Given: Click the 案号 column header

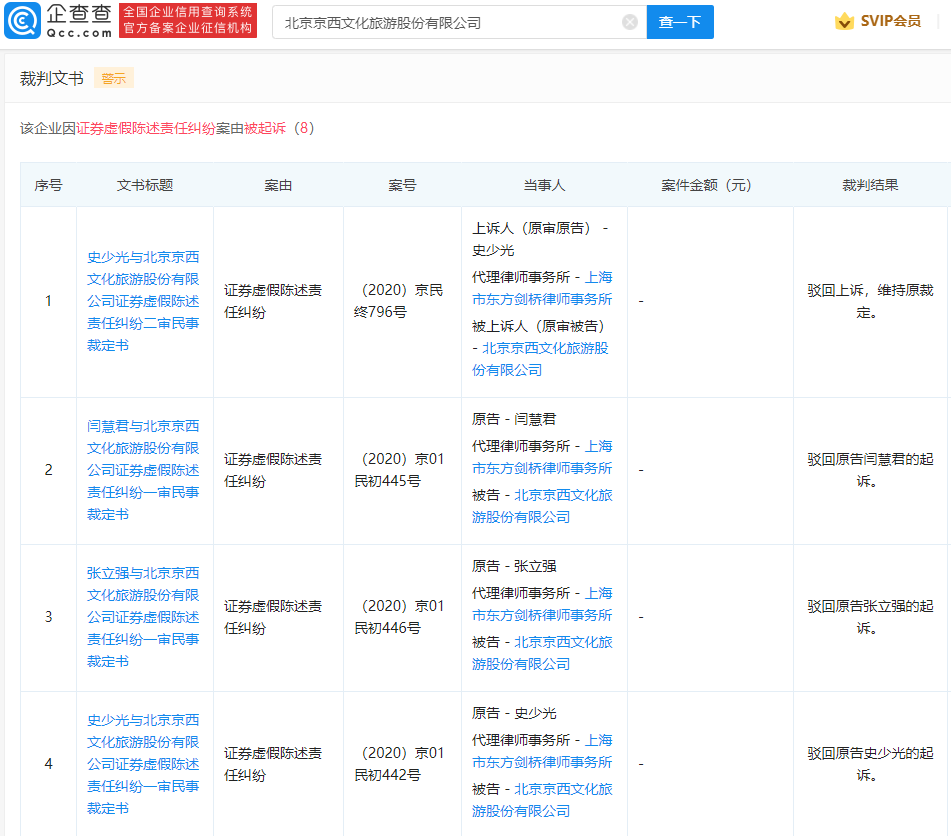Looking at the screenshot, I should click(402, 185).
